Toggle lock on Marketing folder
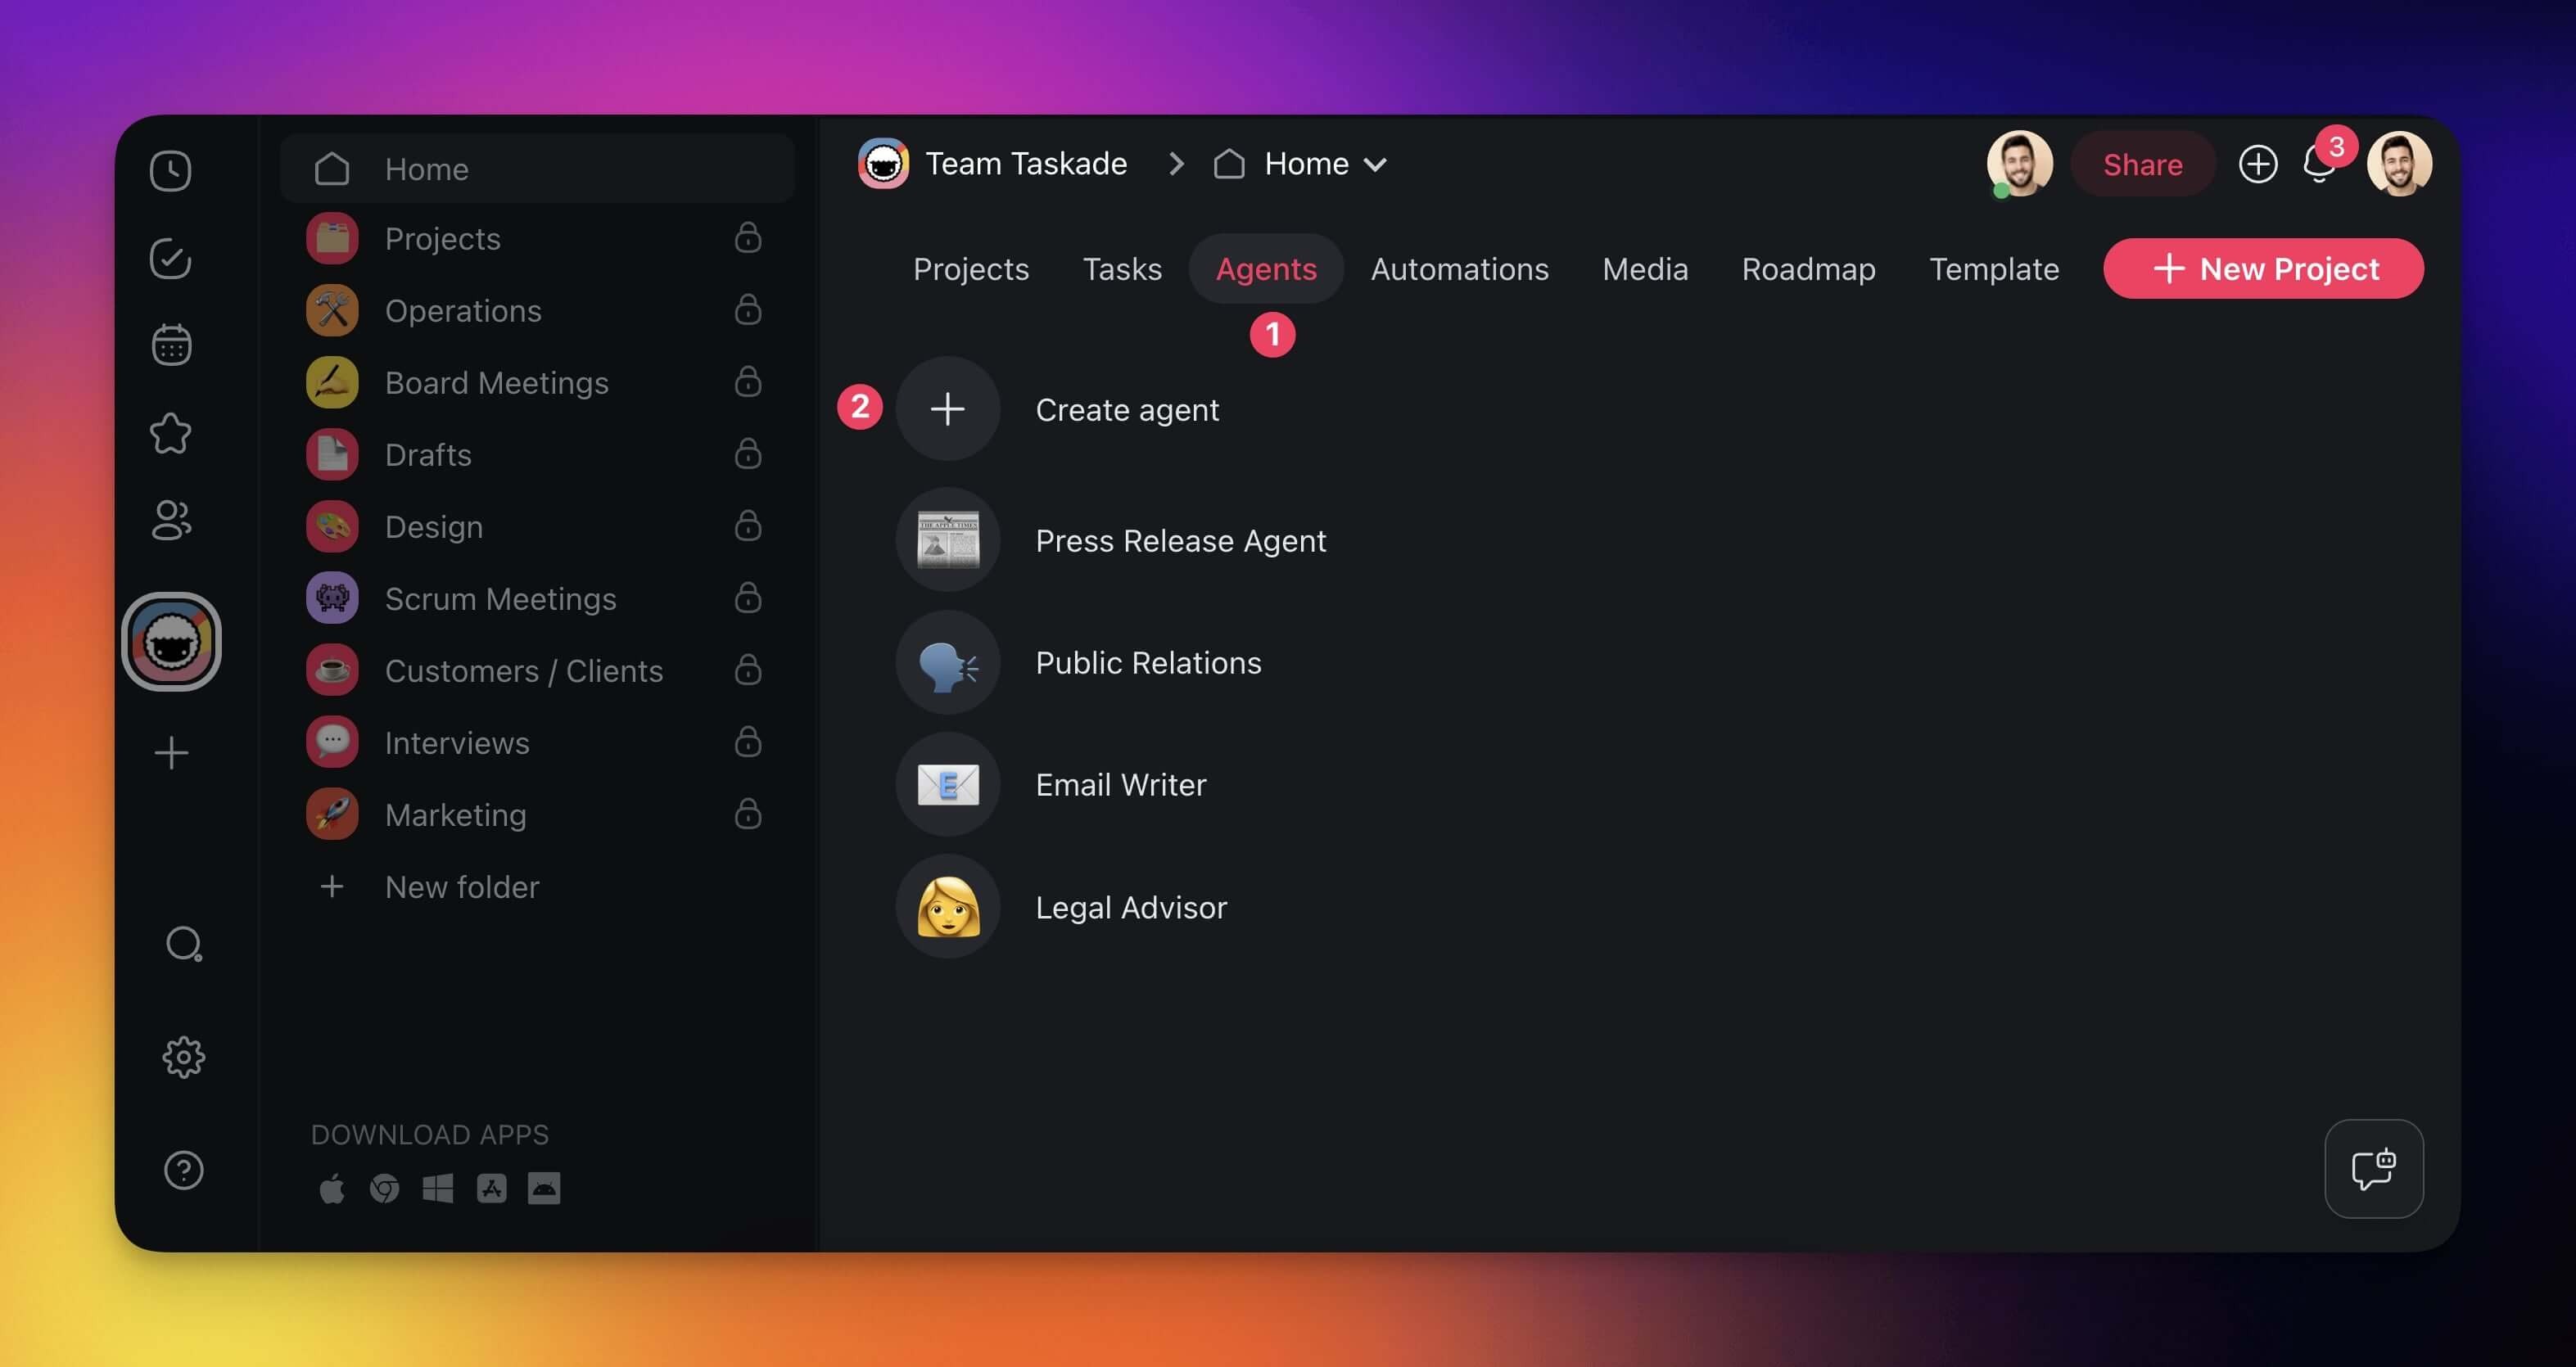 (x=748, y=814)
